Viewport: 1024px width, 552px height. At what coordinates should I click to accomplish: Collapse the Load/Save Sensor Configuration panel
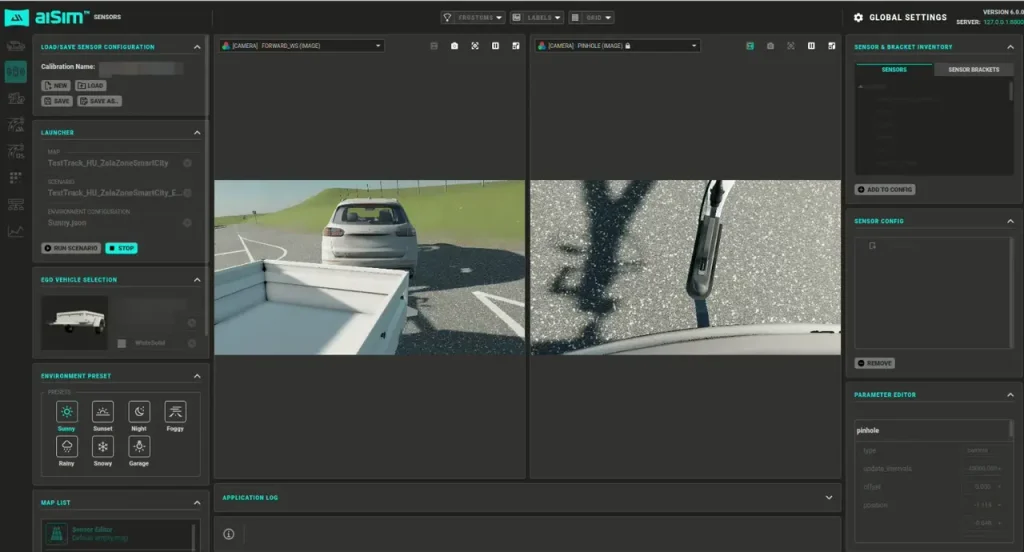(x=197, y=47)
